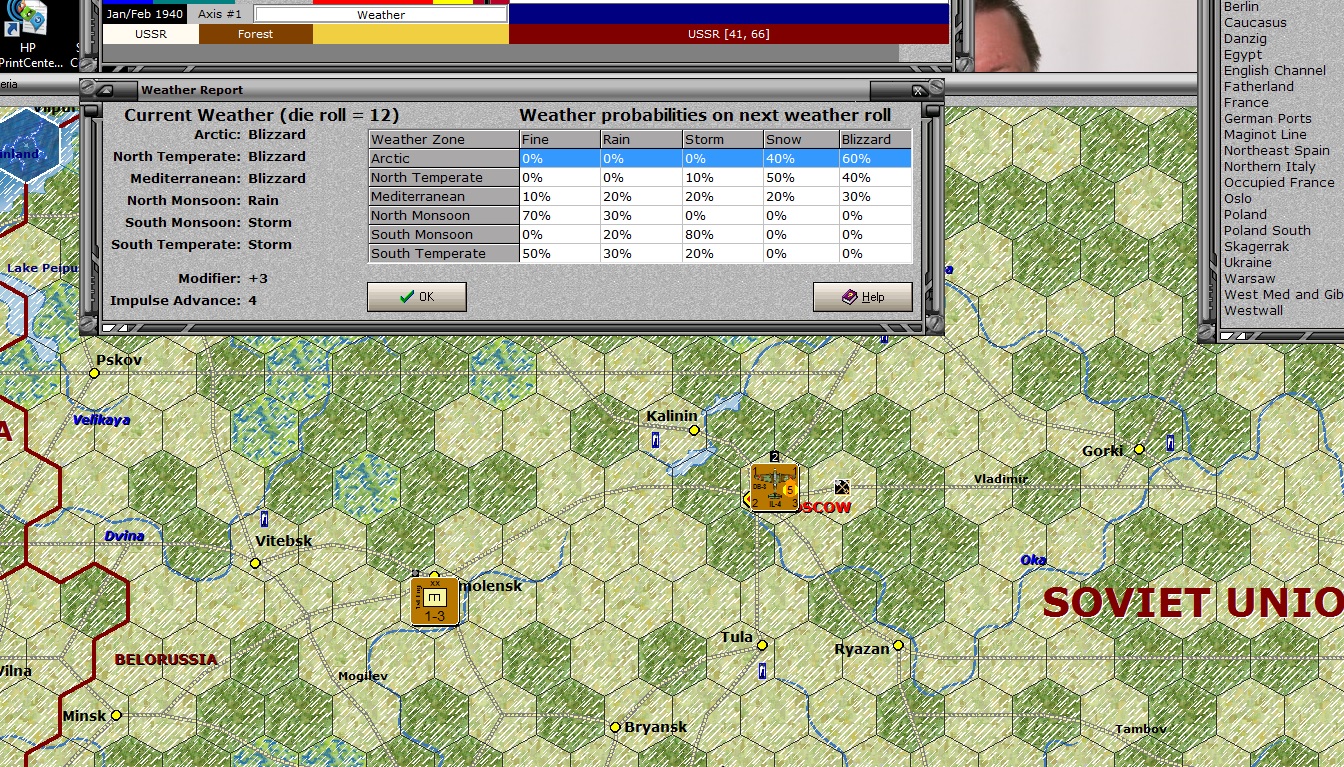Select Oslo in the map list
Image resolution: width=1344 pixels, height=767 pixels.
click(x=1238, y=198)
